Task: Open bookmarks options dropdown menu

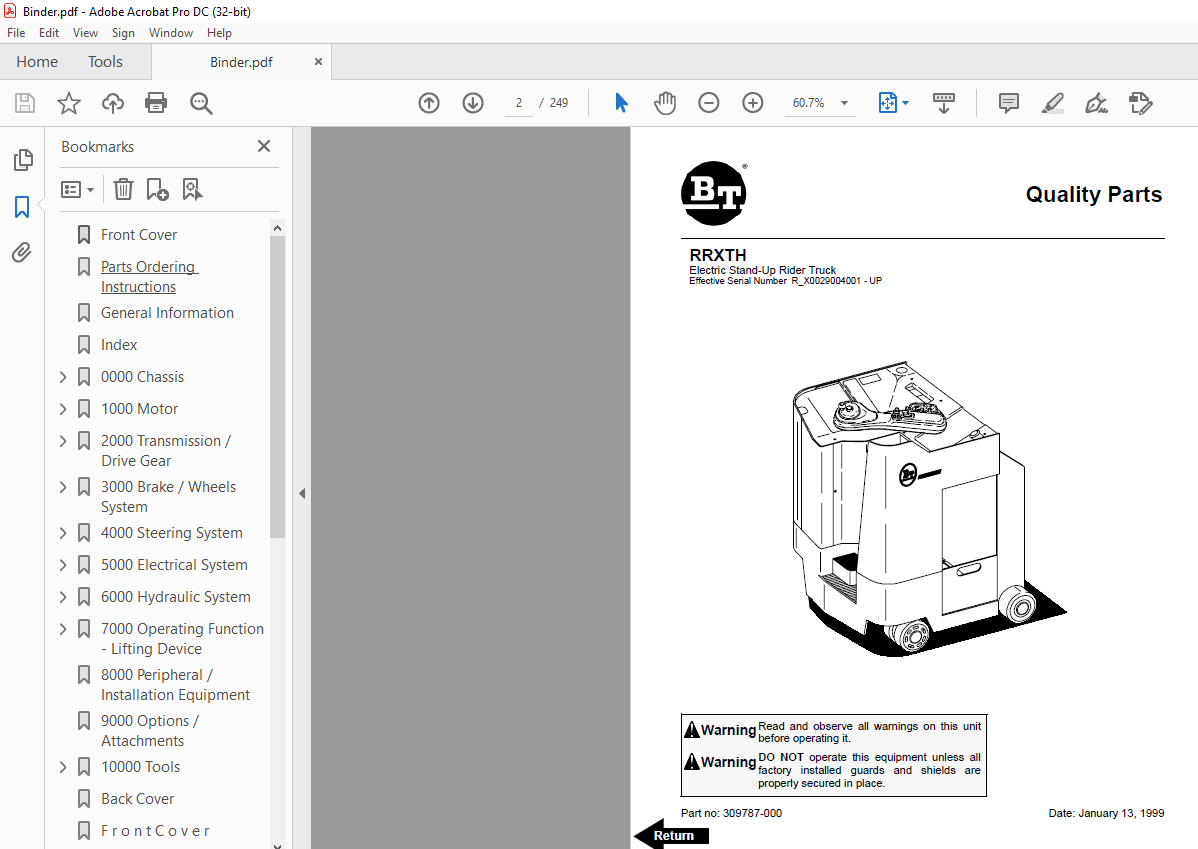Action: pyautogui.click(x=77, y=190)
